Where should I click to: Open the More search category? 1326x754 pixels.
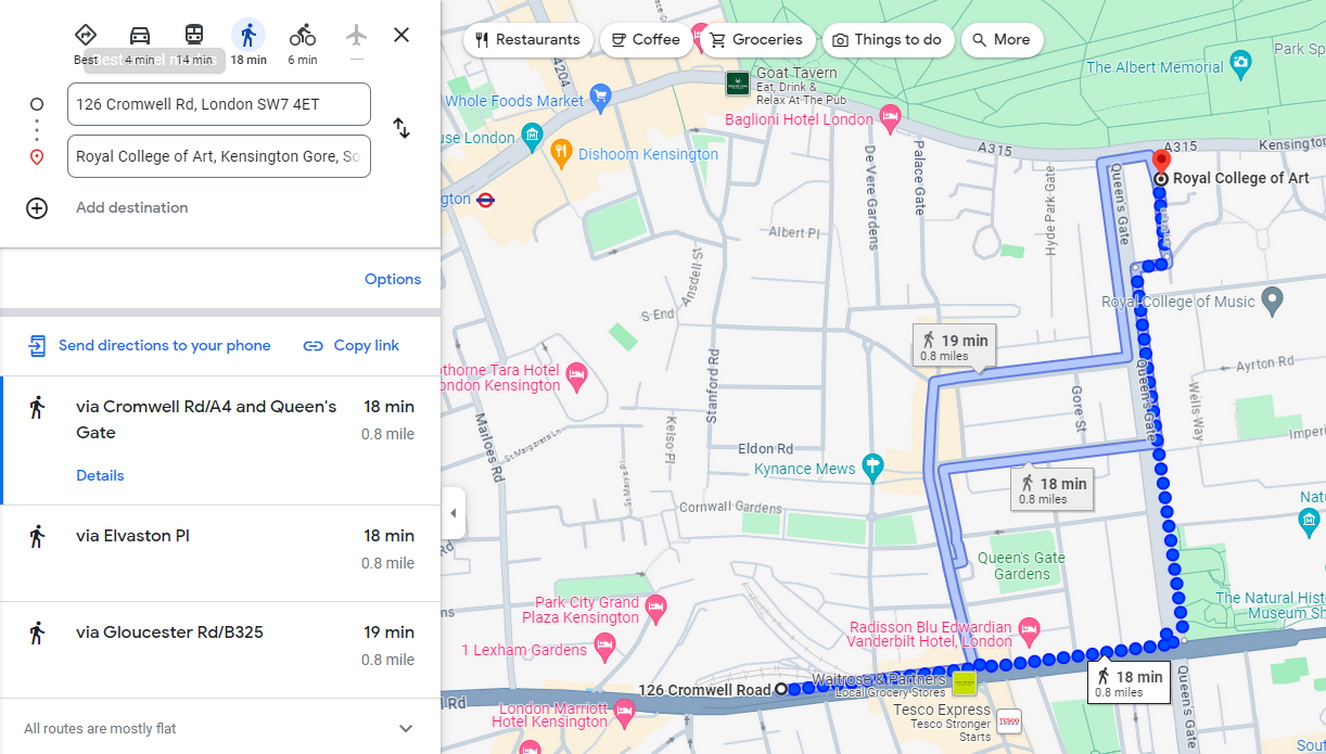[1002, 40]
